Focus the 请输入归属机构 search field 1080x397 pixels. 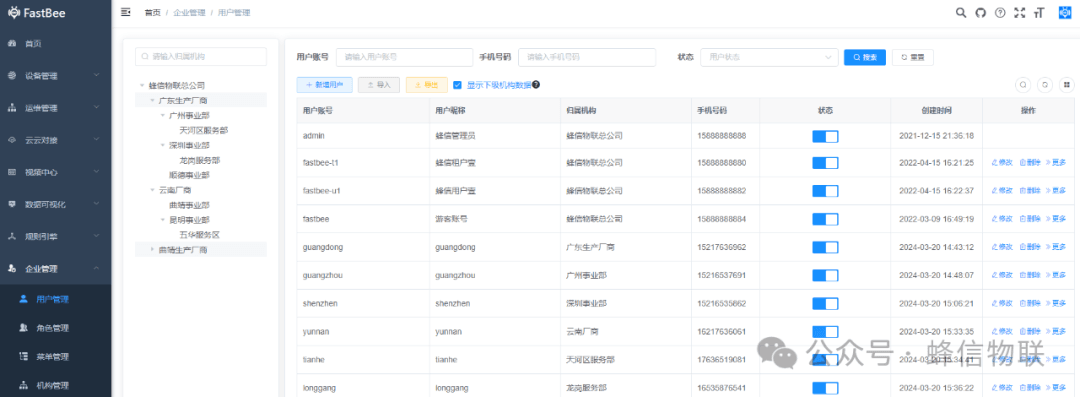tap(200, 57)
